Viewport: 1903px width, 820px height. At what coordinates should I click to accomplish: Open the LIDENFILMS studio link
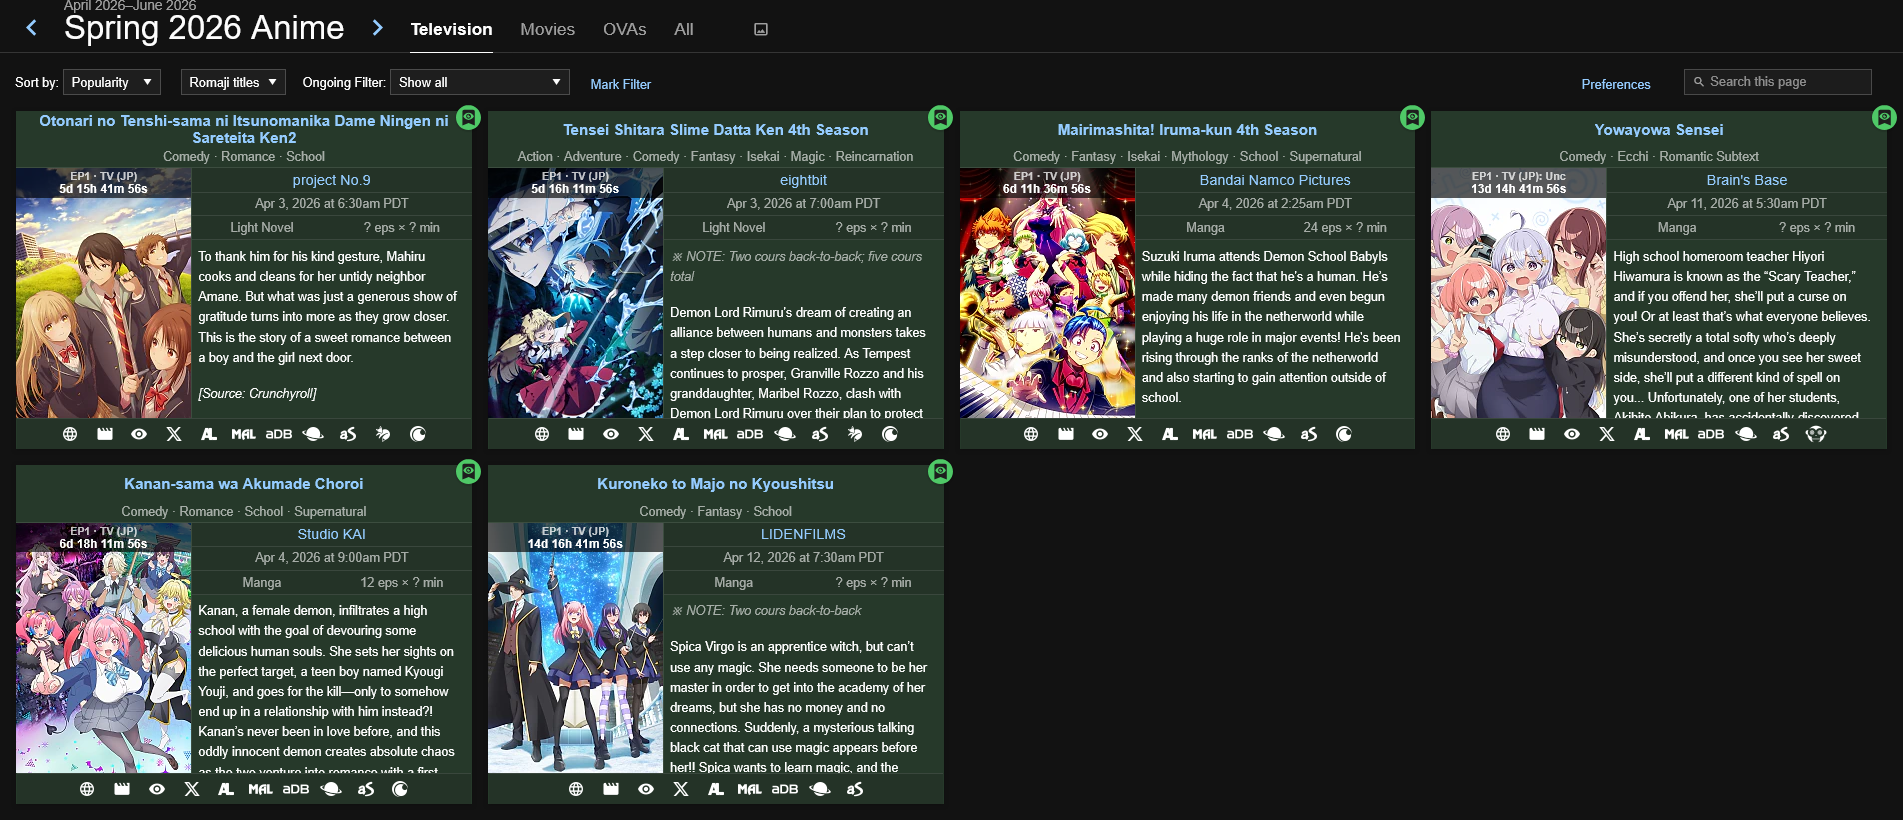coord(803,534)
